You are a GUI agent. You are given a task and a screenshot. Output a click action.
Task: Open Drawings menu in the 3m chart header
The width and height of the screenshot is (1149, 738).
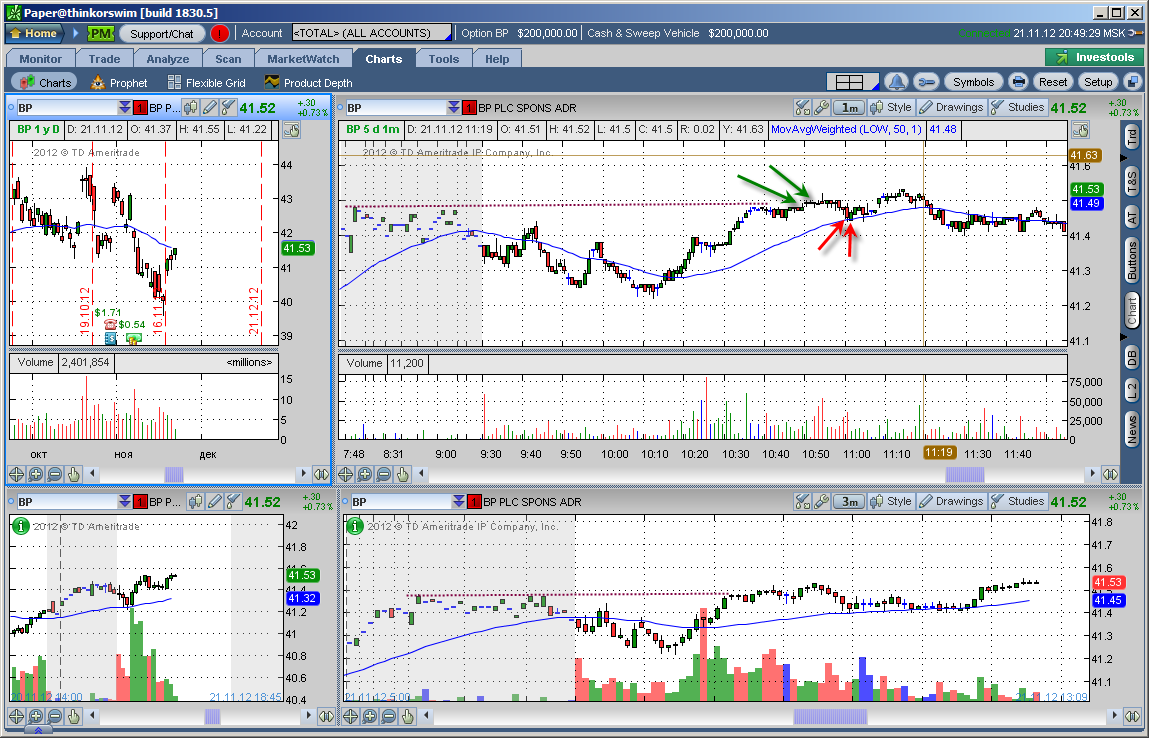click(x=952, y=501)
